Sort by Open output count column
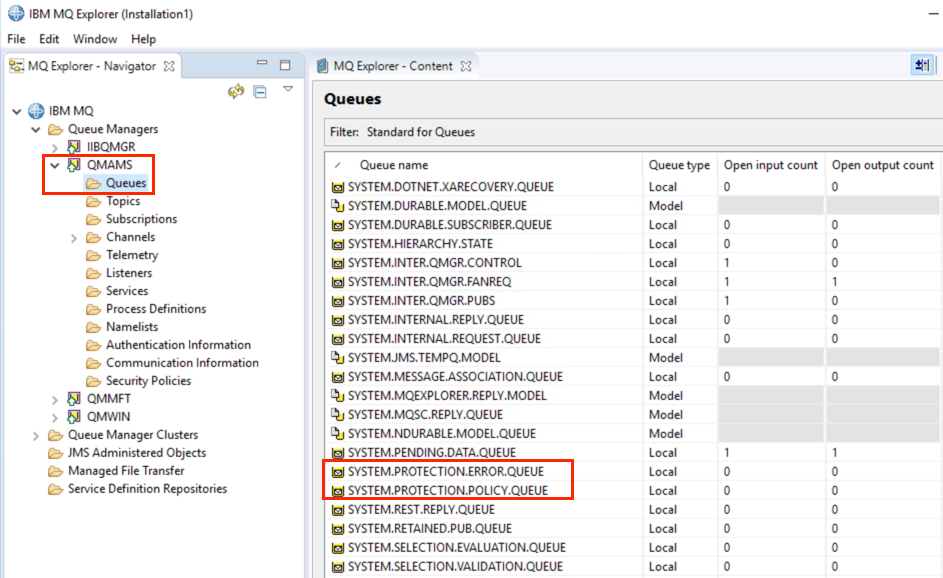The height and width of the screenshot is (578, 943). (883, 165)
